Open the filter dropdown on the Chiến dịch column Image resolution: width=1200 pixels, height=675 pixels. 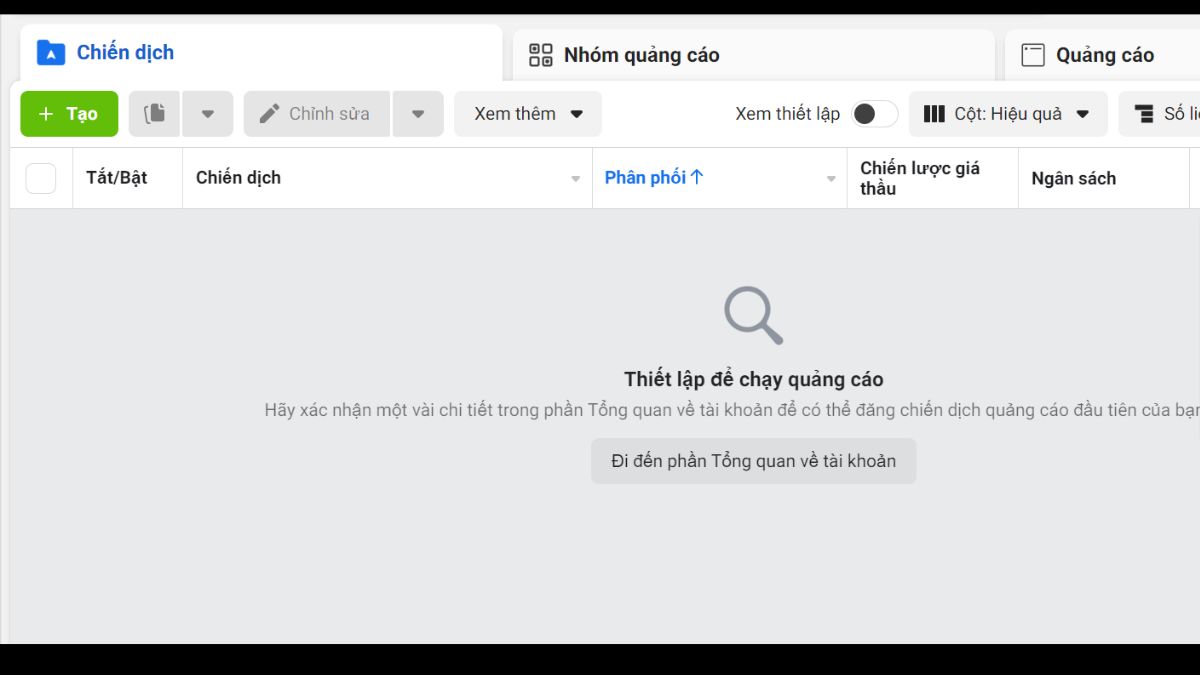[575, 178]
